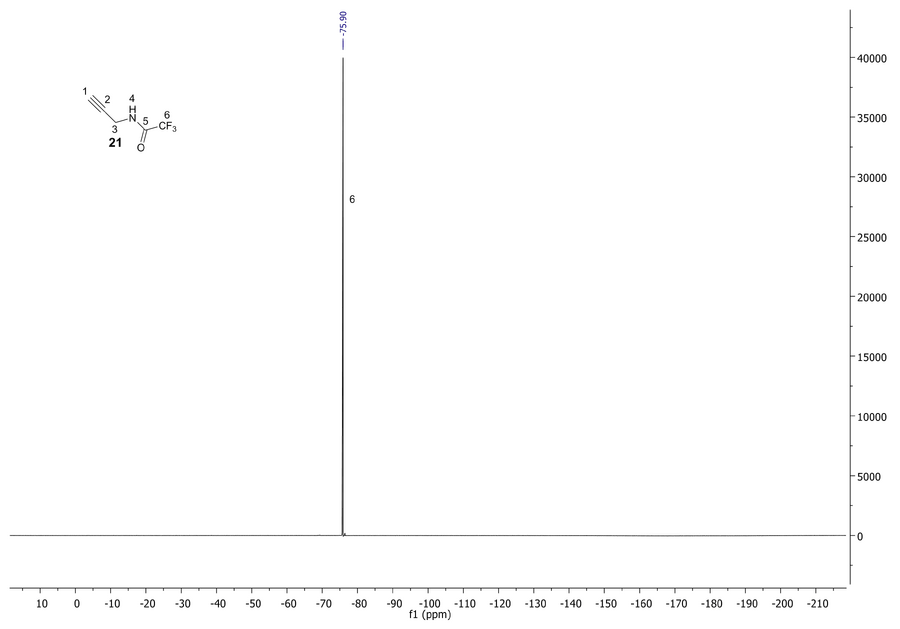The height and width of the screenshot is (629, 900).
Task: Click the tall spectrum peak line
Action: pyautogui.click(x=343, y=300)
